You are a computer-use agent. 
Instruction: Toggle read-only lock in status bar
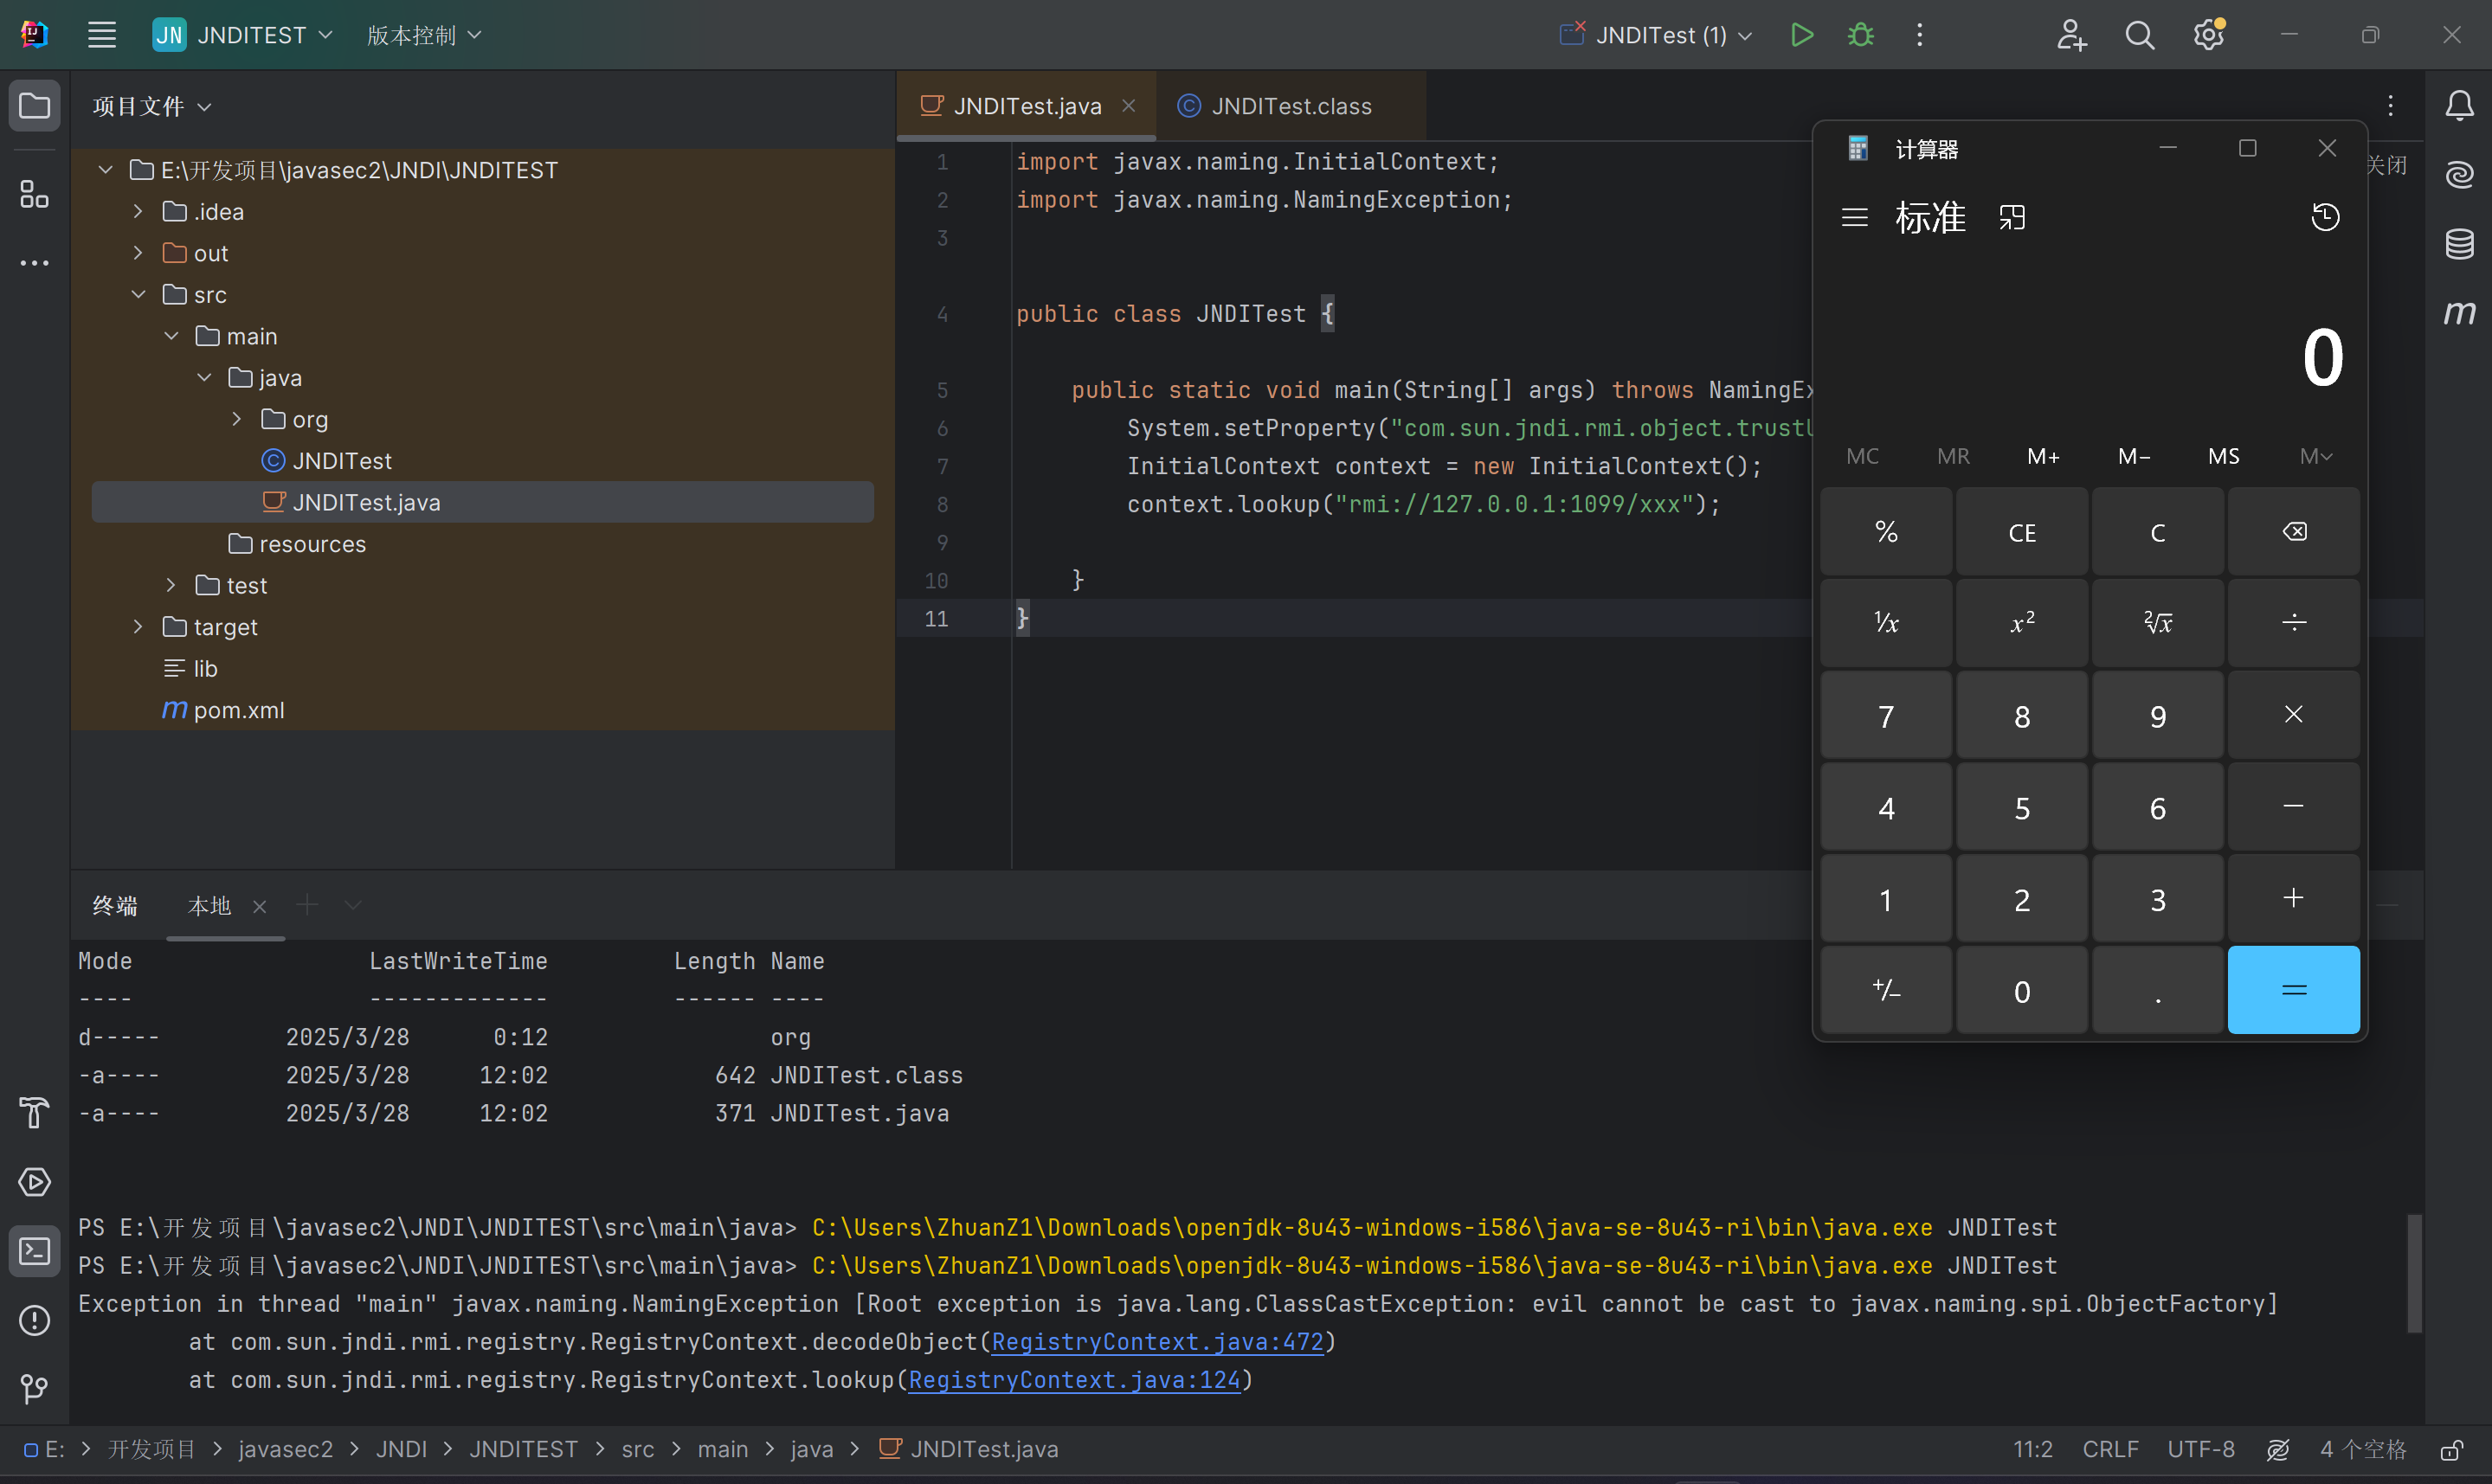[2451, 1450]
